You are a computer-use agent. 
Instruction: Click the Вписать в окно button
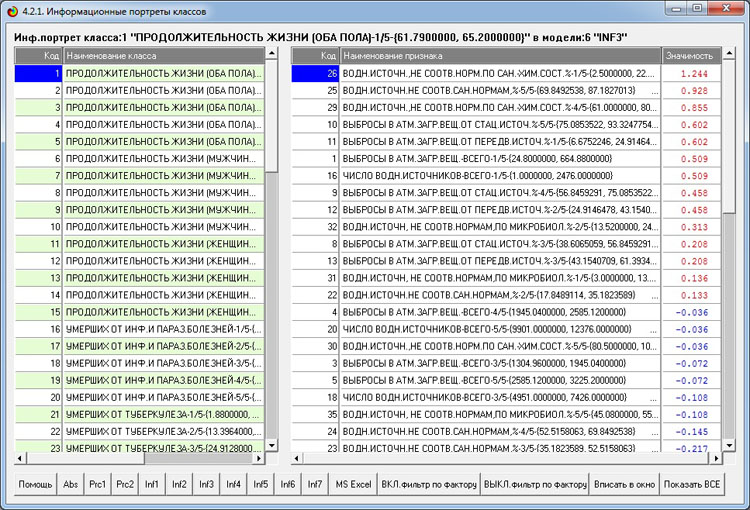coord(624,484)
